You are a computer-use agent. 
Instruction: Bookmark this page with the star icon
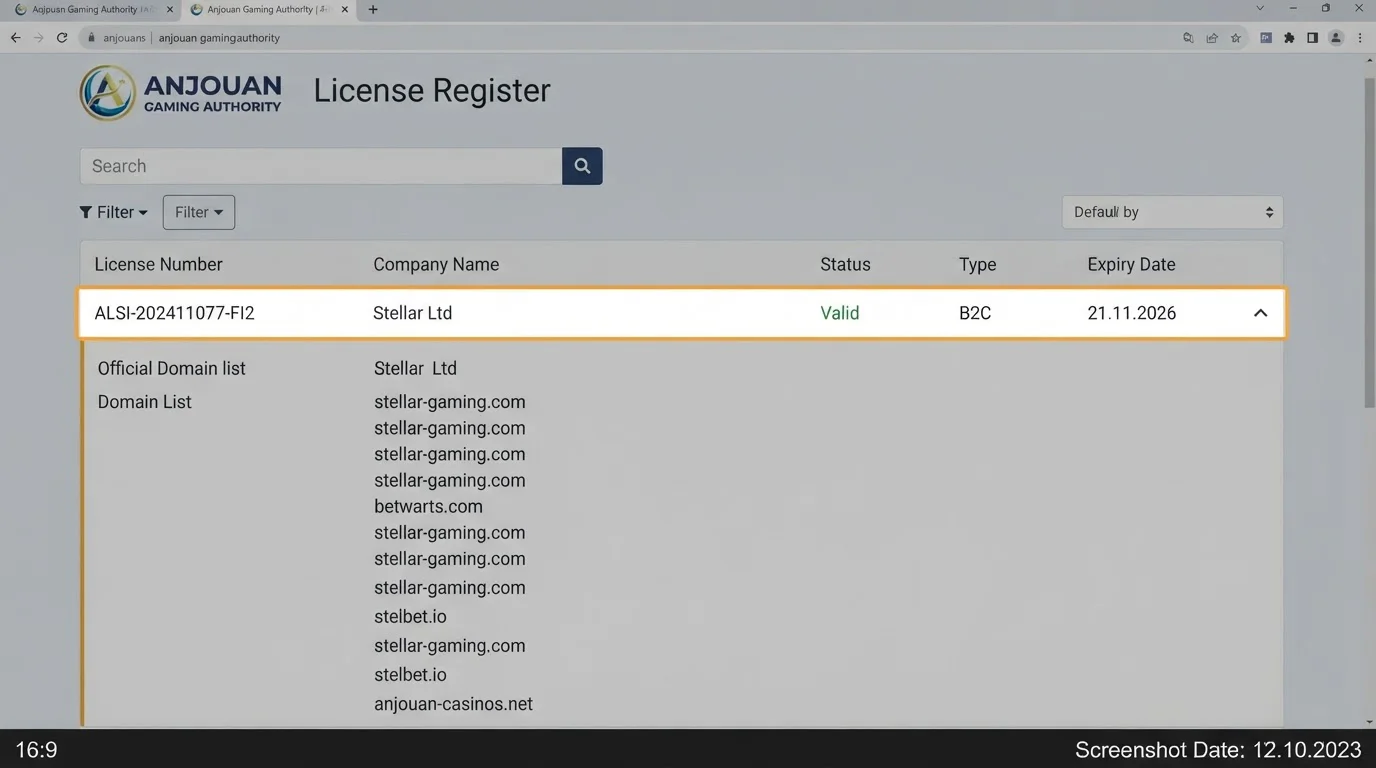coord(1236,38)
